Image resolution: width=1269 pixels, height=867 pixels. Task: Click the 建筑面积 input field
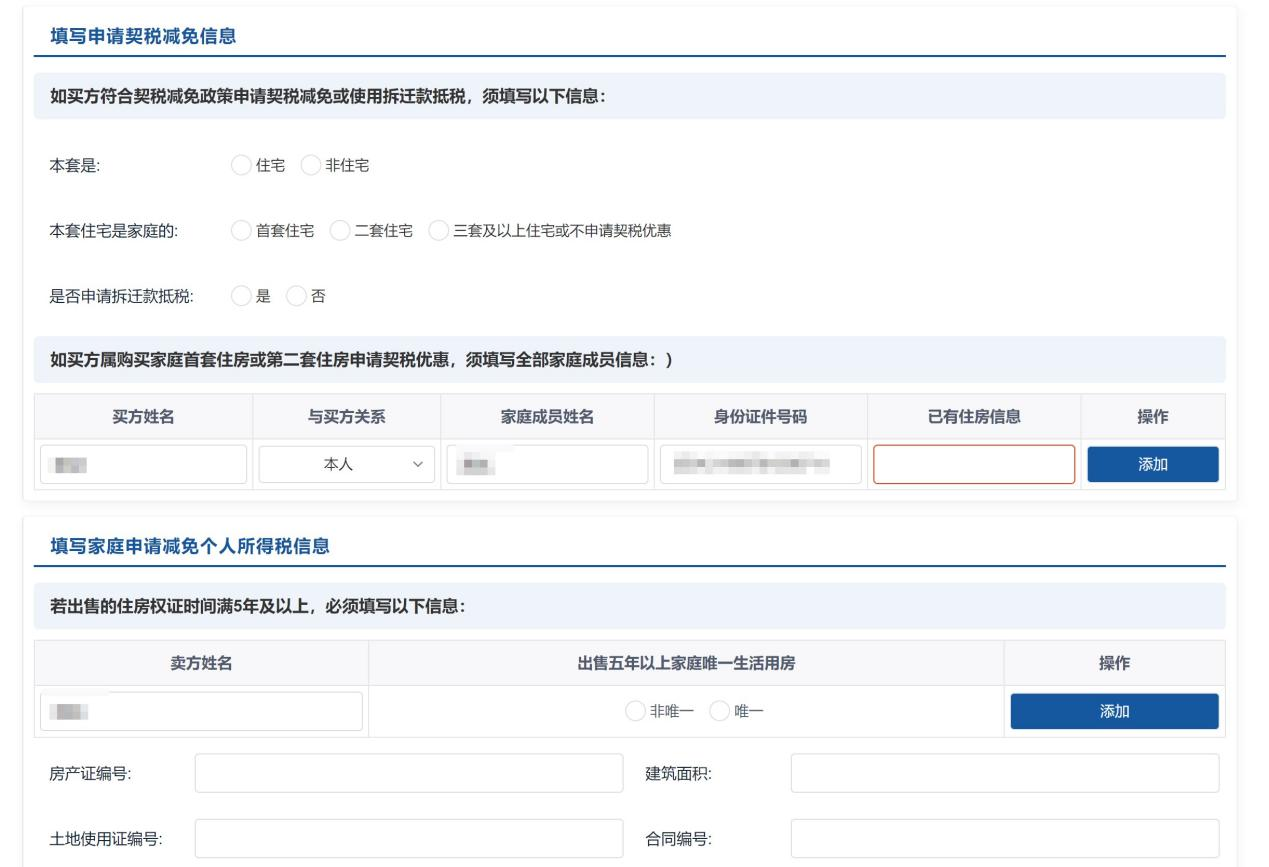(x=1004, y=773)
